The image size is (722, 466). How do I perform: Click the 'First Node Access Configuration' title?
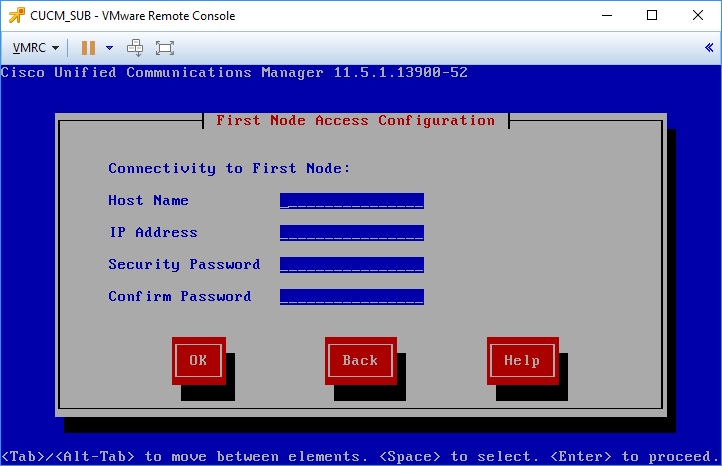coord(355,121)
